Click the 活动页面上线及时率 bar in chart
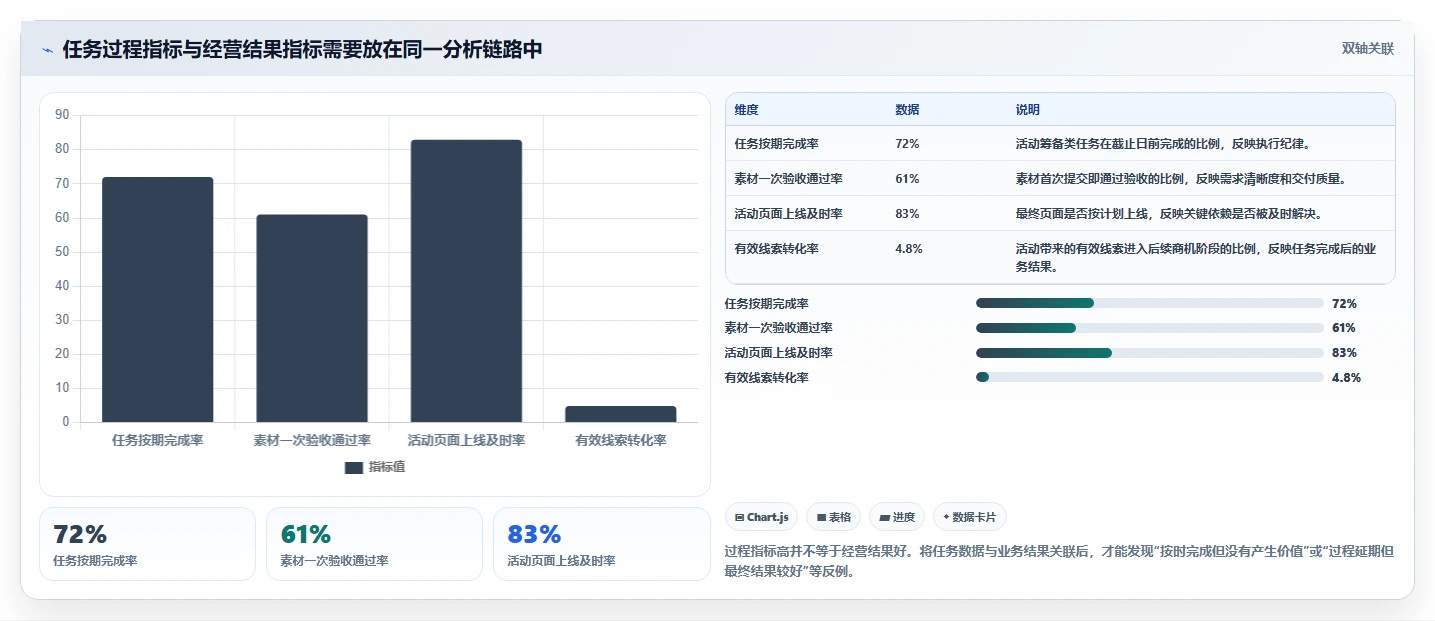This screenshot has height=621, width=1435. click(466, 281)
